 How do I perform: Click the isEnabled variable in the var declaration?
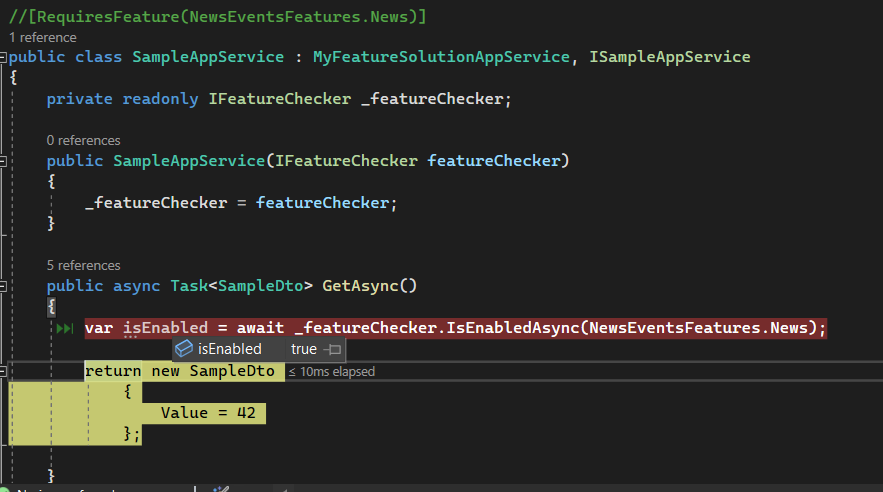[166, 328]
